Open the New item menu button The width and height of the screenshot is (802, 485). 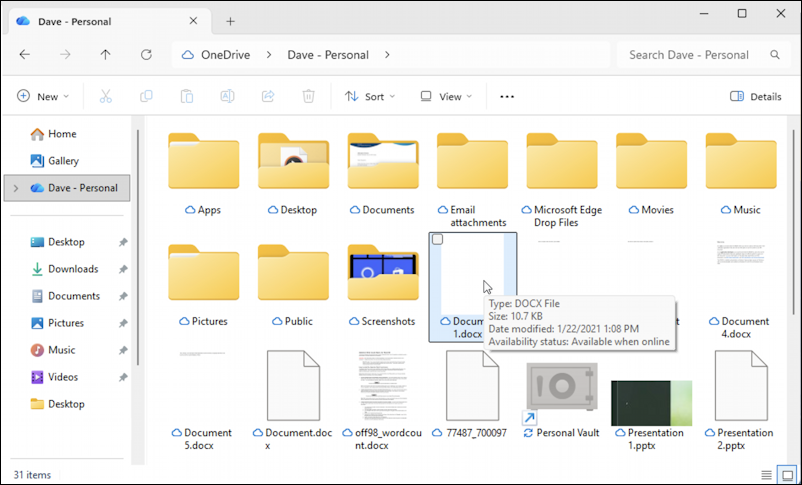(x=43, y=96)
